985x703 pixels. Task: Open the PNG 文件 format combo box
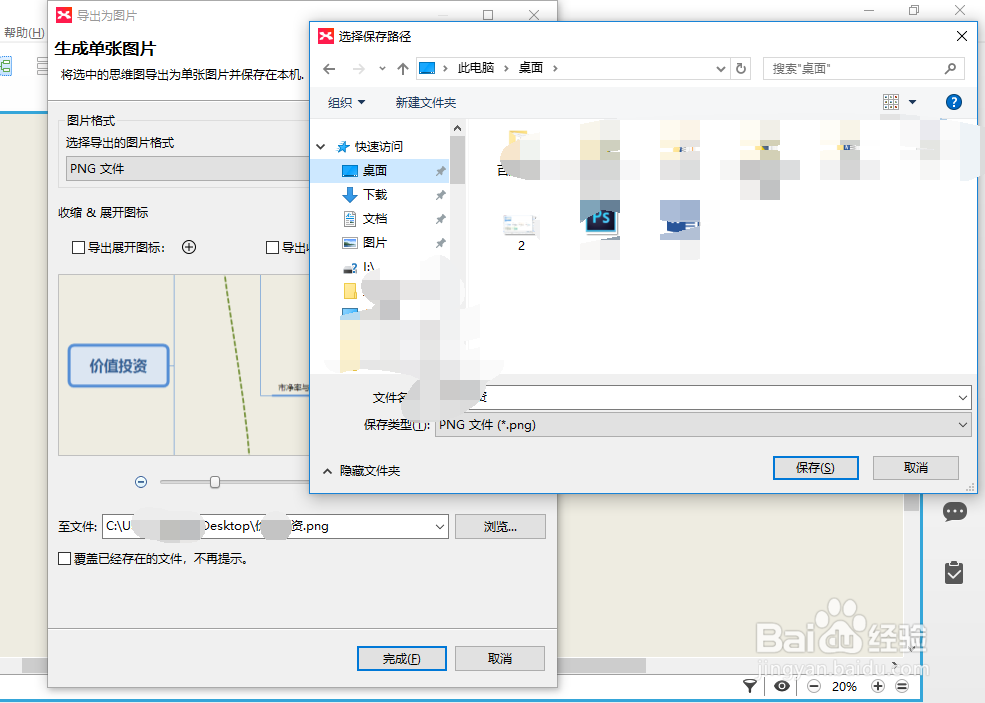click(x=187, y=168)
